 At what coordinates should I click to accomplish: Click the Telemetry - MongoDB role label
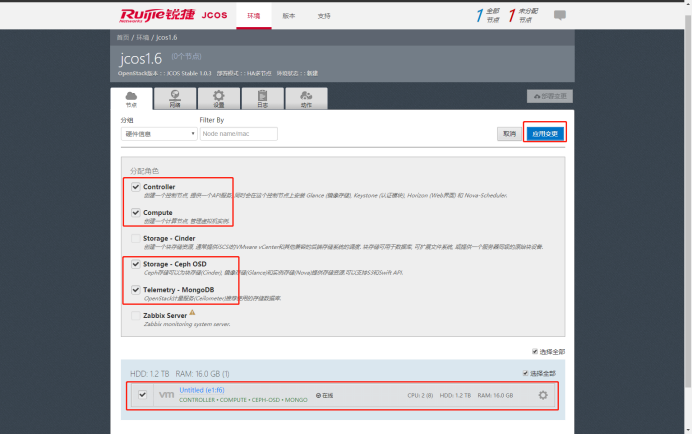point(179,290)
